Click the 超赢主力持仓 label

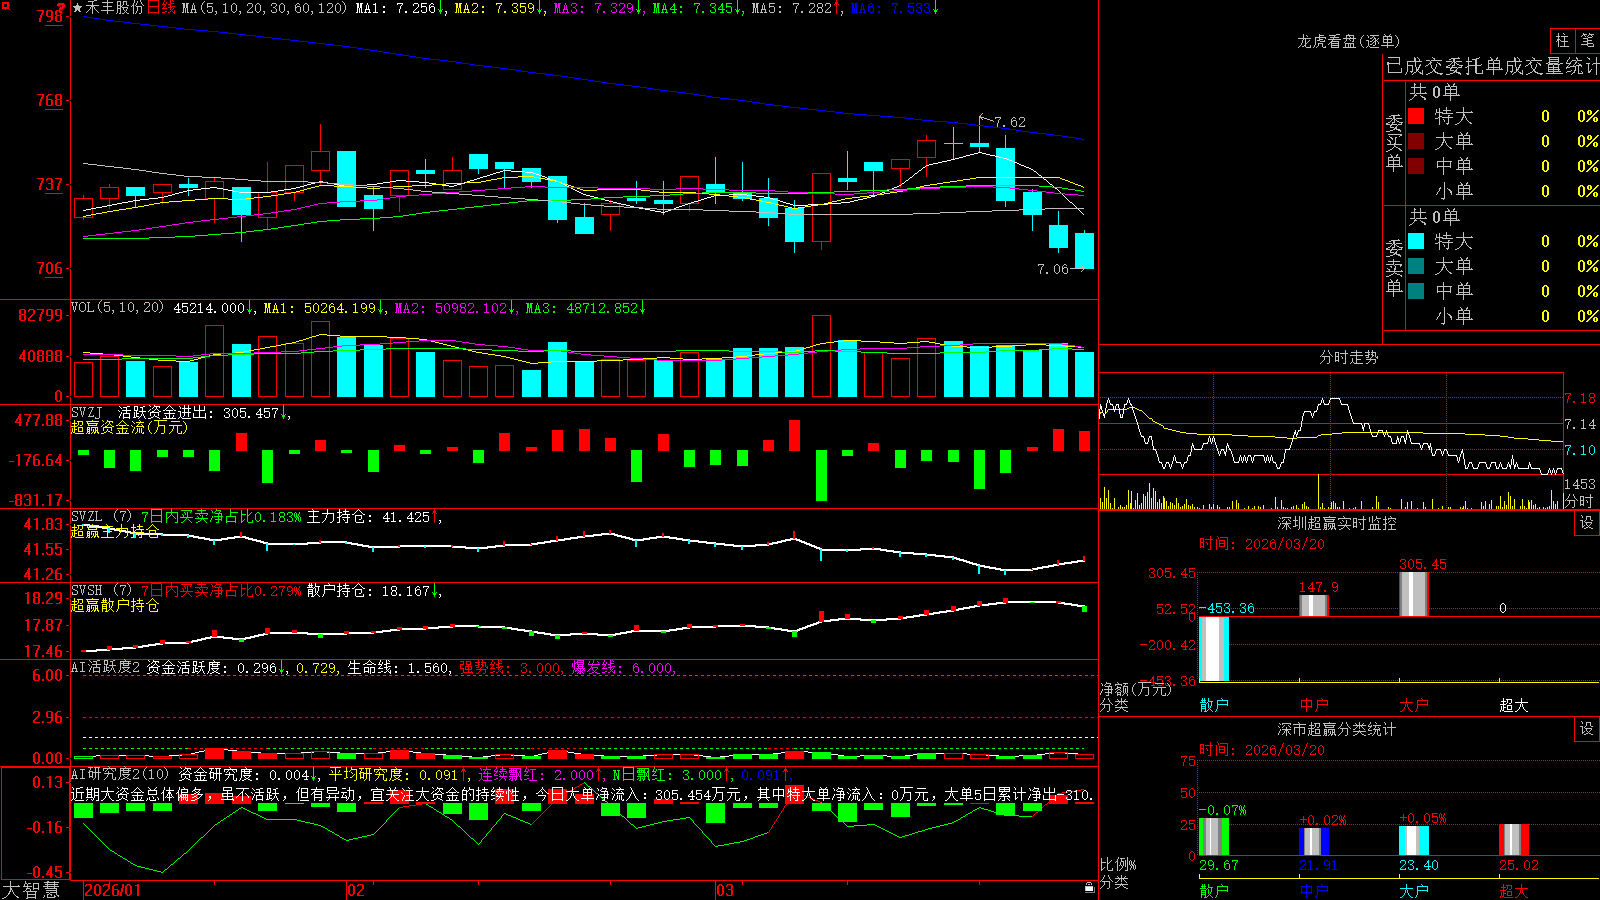pos(115,531)
